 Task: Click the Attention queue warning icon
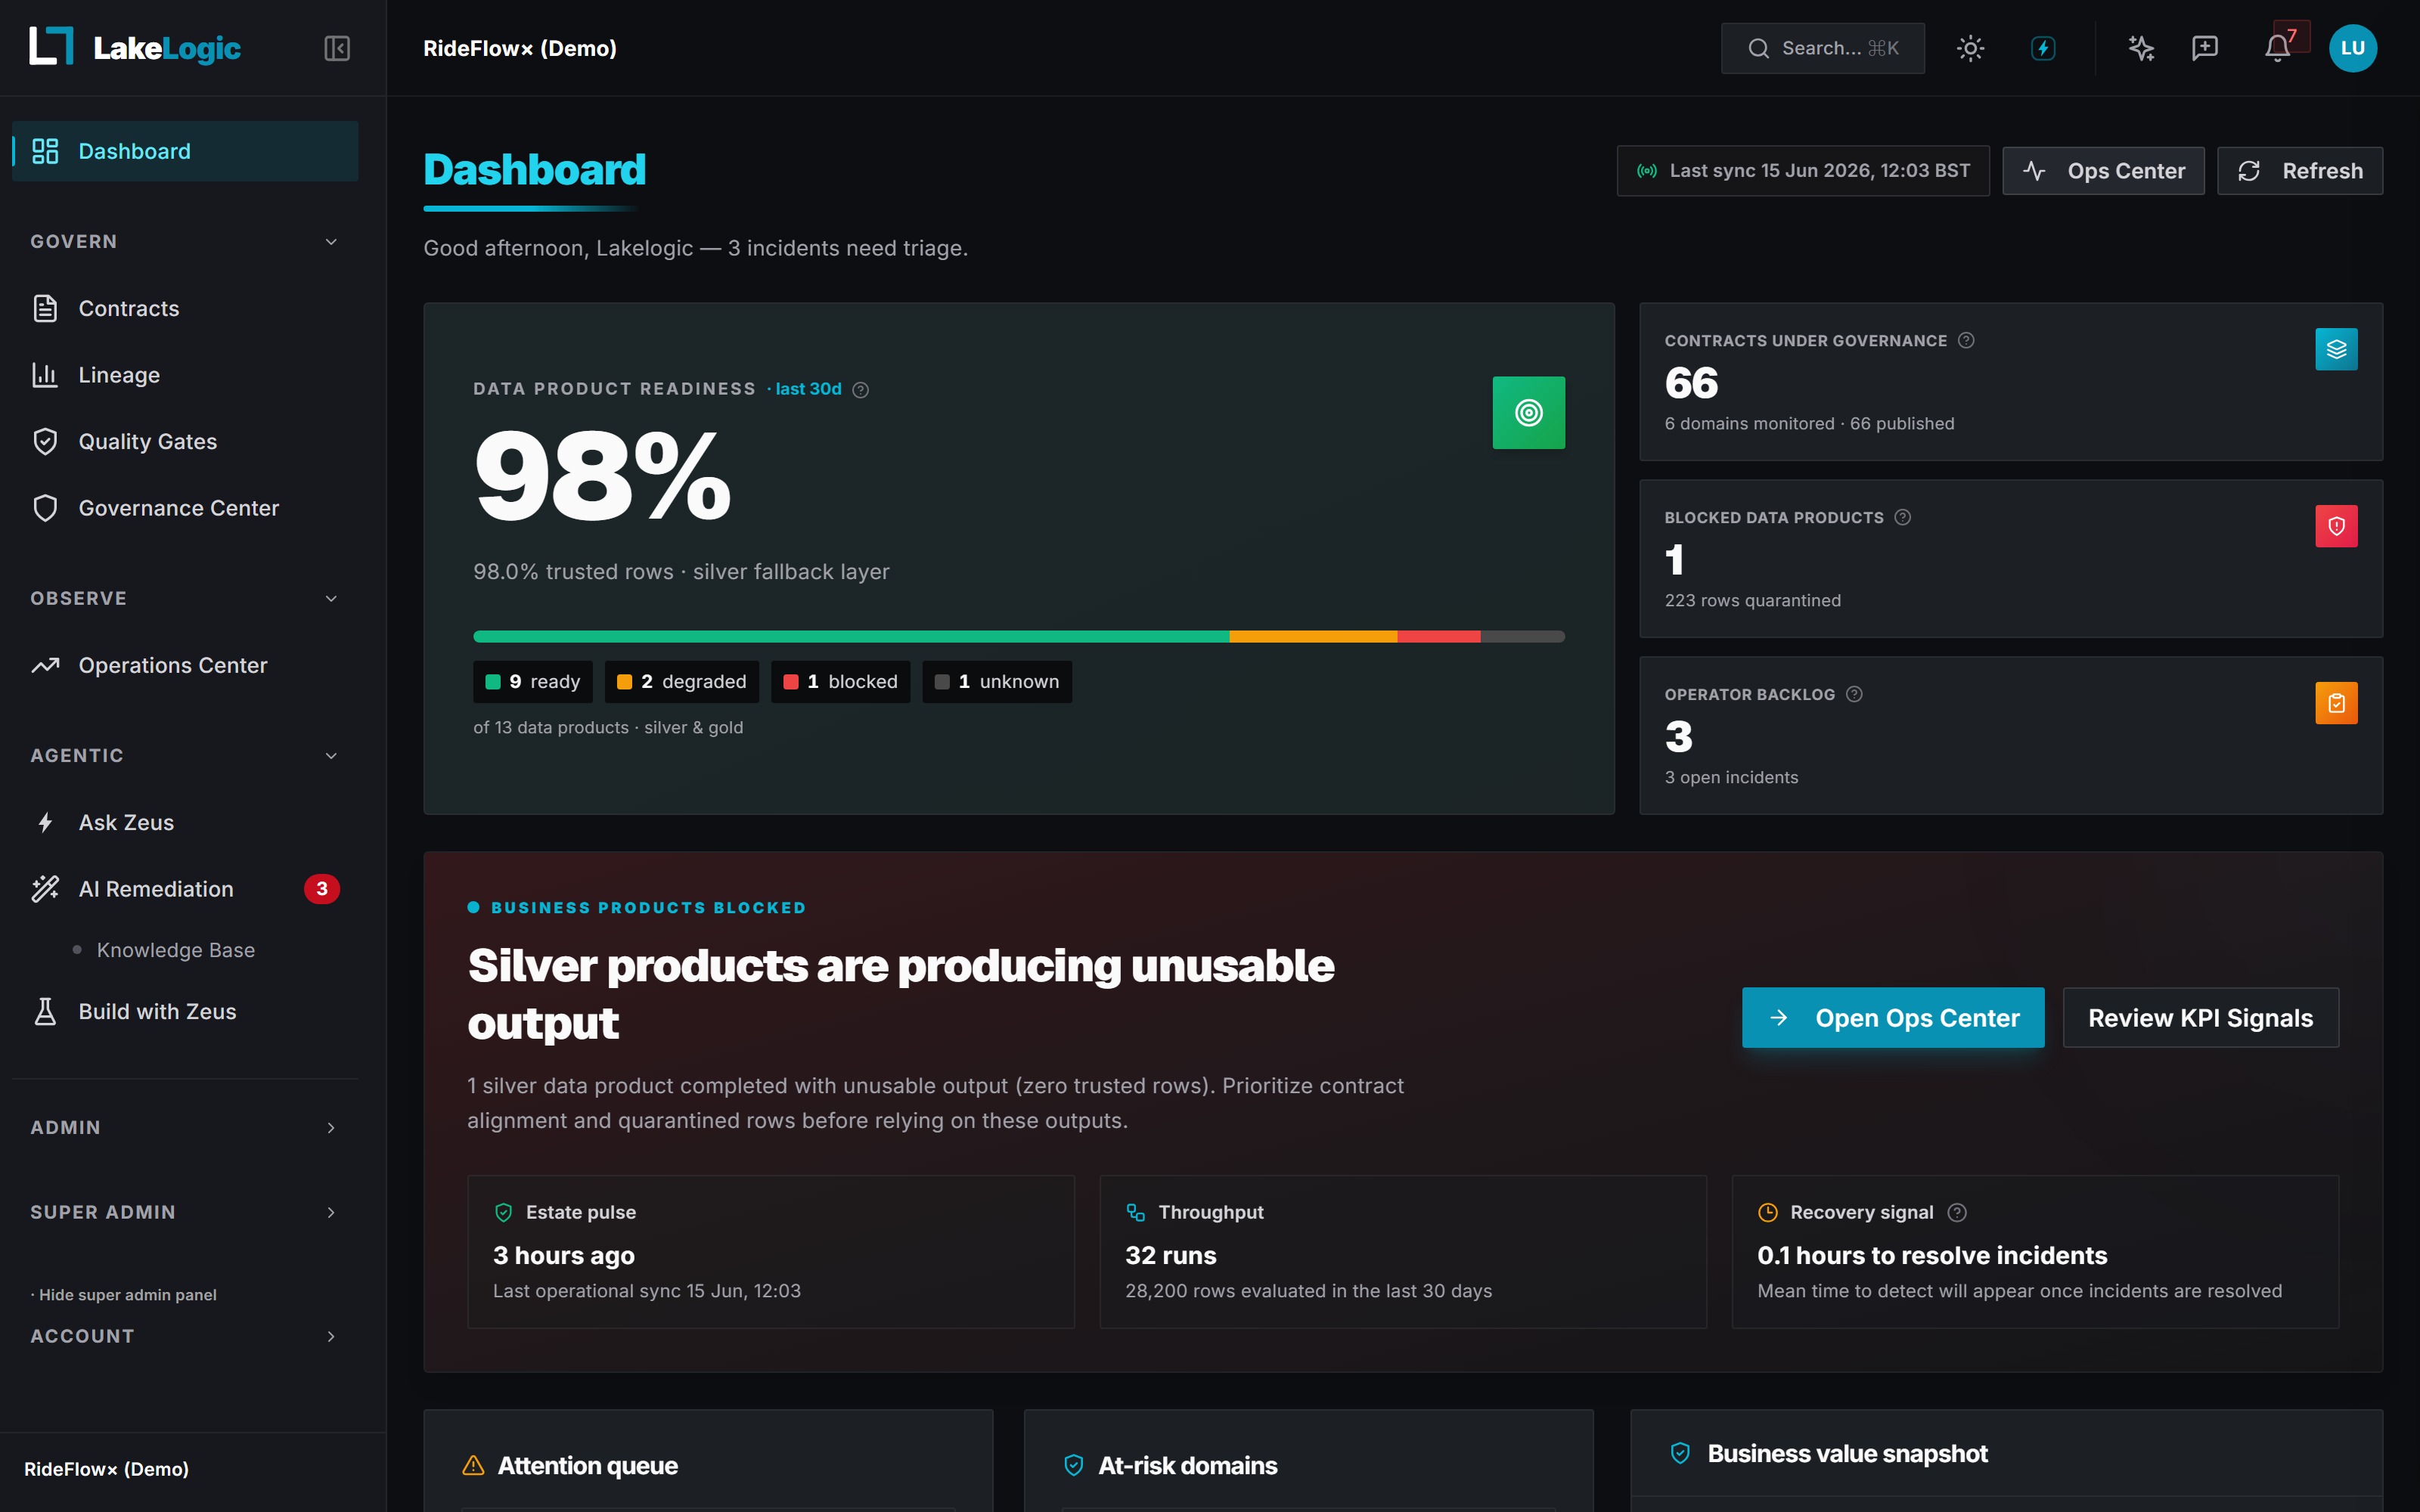click(x=473, y=1465)
